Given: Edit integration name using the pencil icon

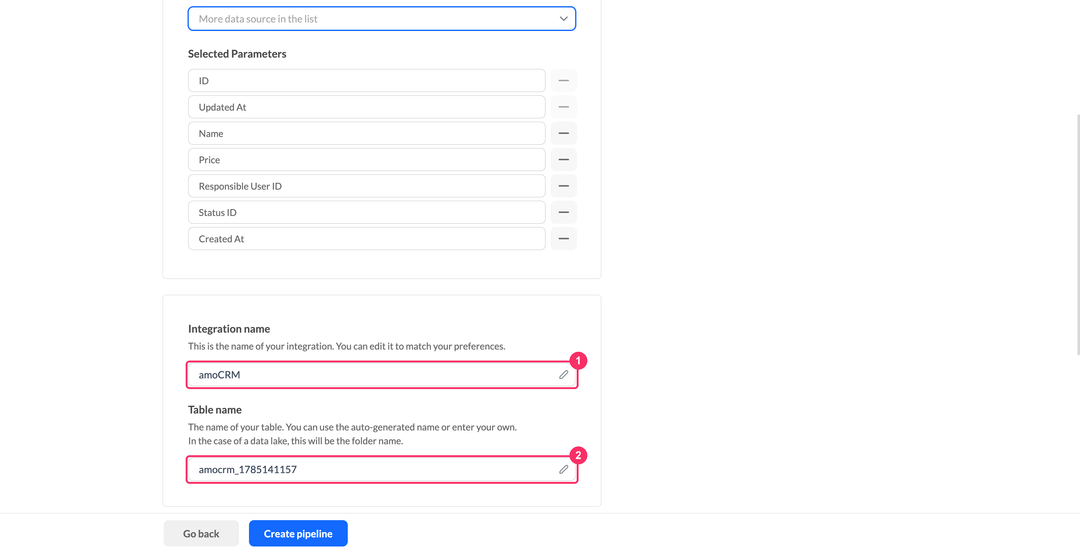Looking at the screenshot, I should (x=563, y=375).
